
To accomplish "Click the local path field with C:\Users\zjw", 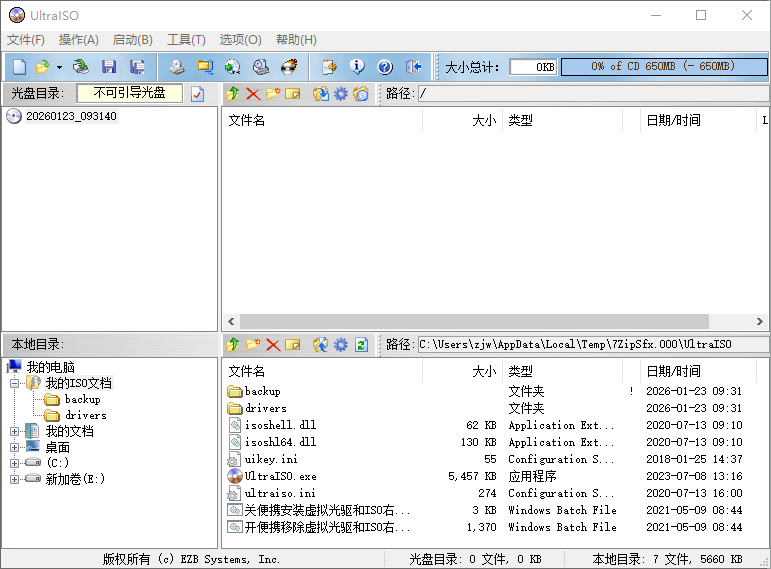I will click(593, 344).
